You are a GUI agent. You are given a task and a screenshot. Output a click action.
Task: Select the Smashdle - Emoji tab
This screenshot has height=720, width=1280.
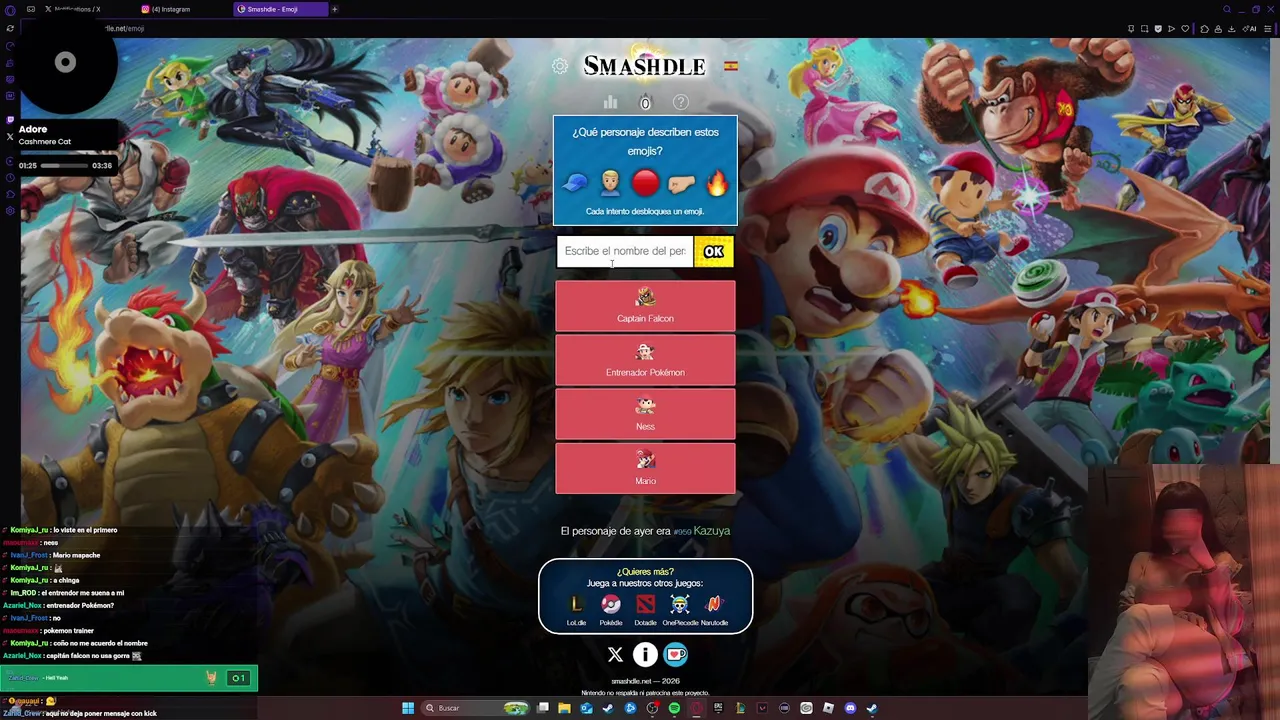pos(279,9)
